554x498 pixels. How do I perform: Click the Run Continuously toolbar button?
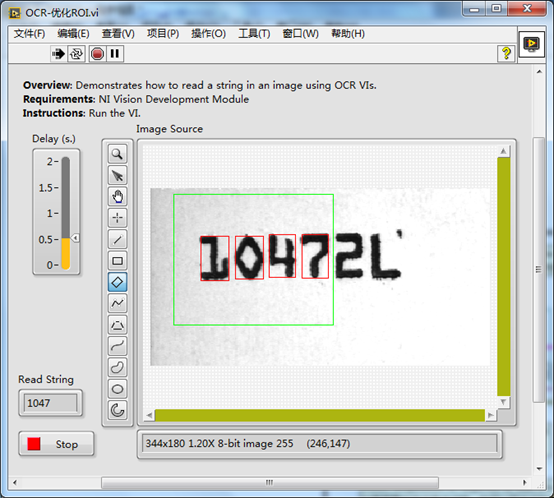click(x=76, y=54)
